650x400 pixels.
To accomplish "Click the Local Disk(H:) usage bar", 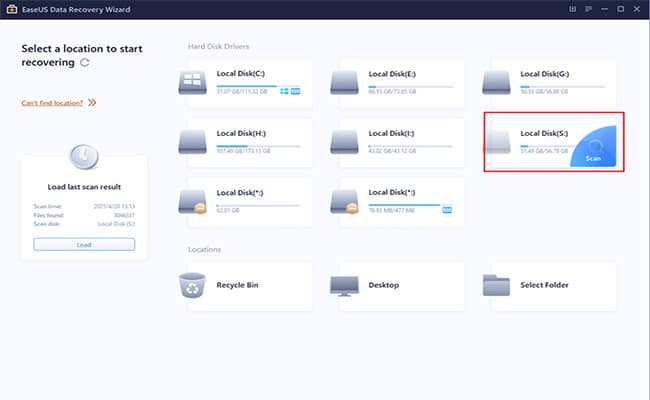I will [x=258, y=146].
